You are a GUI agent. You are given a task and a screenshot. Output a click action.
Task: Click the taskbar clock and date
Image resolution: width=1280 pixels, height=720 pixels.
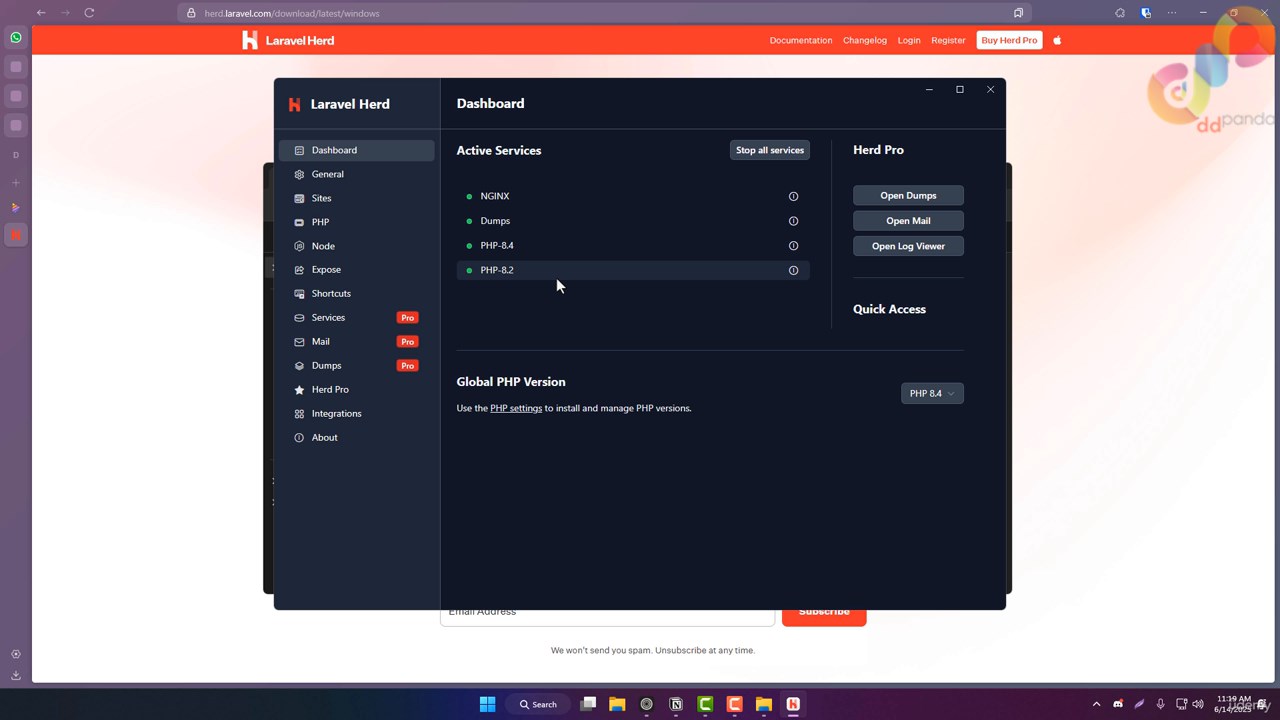click(x=1234, y=704)
